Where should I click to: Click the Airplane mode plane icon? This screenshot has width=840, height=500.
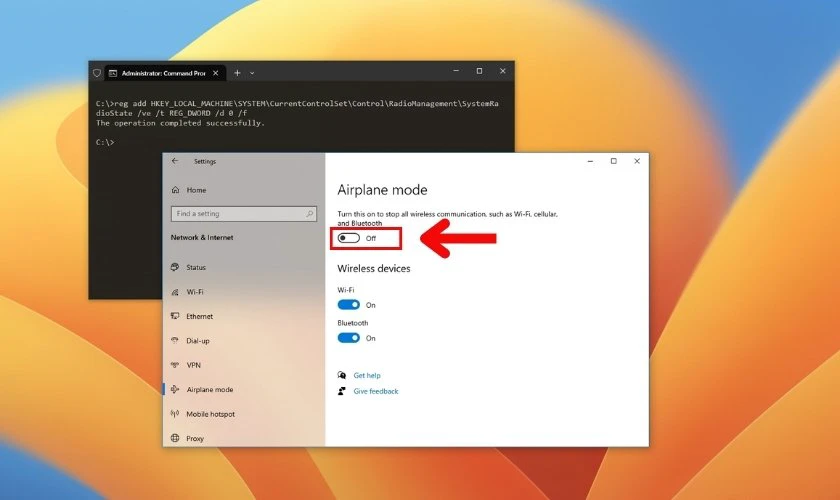tap(175, 390)
